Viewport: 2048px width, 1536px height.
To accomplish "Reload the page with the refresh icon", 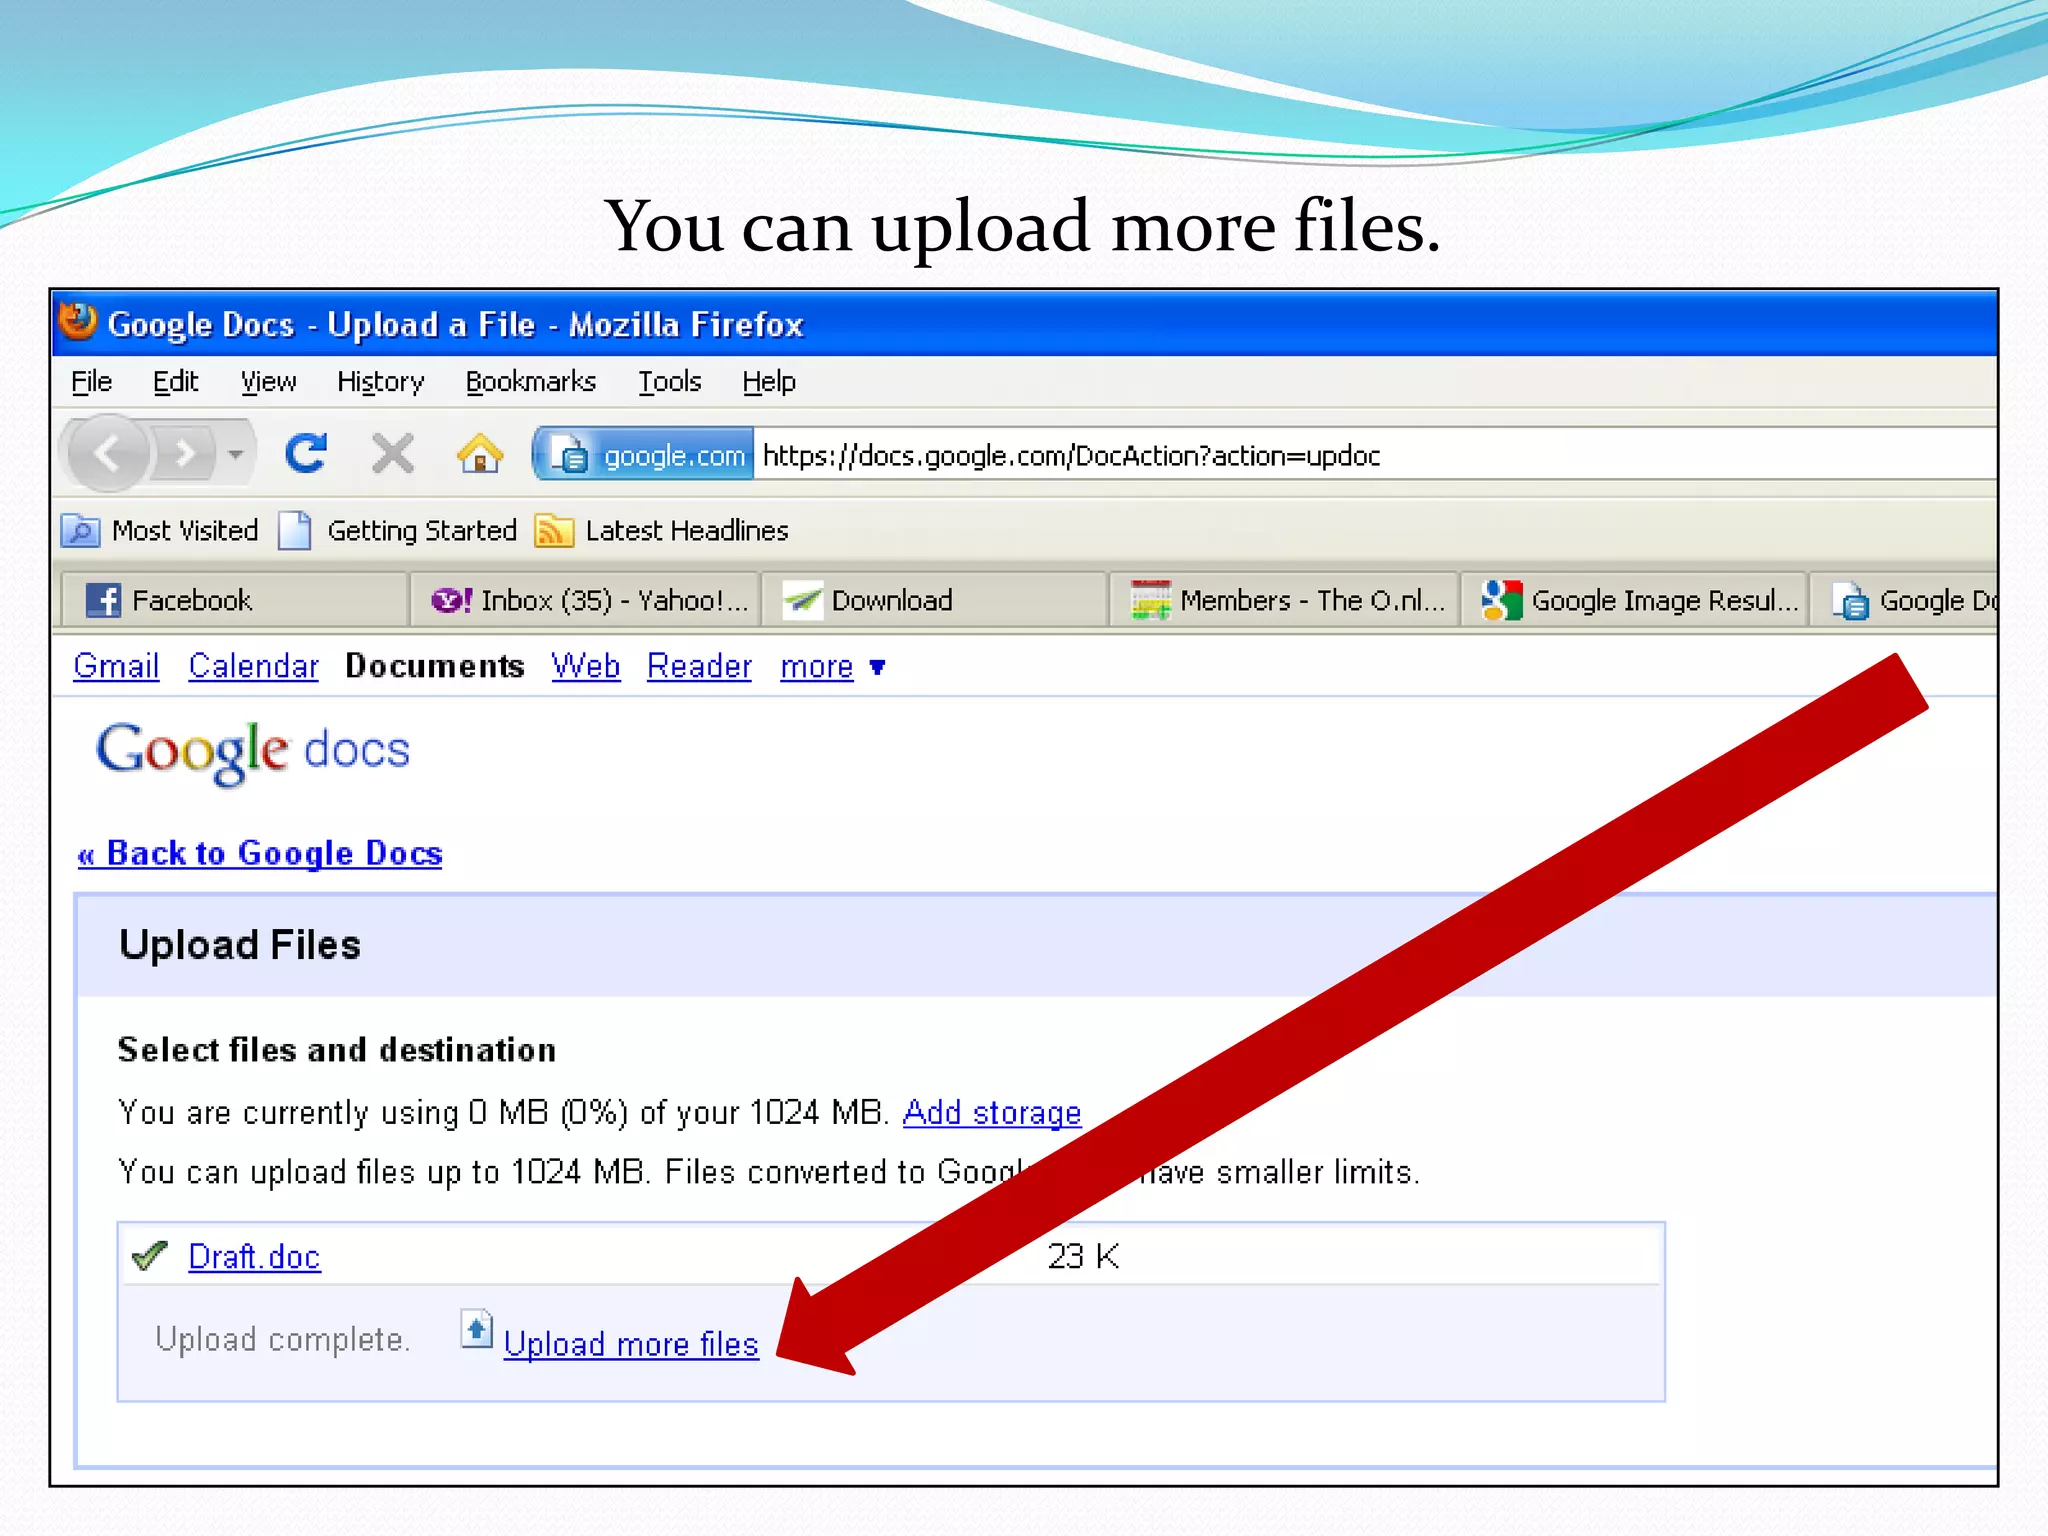I will [306, 454].
